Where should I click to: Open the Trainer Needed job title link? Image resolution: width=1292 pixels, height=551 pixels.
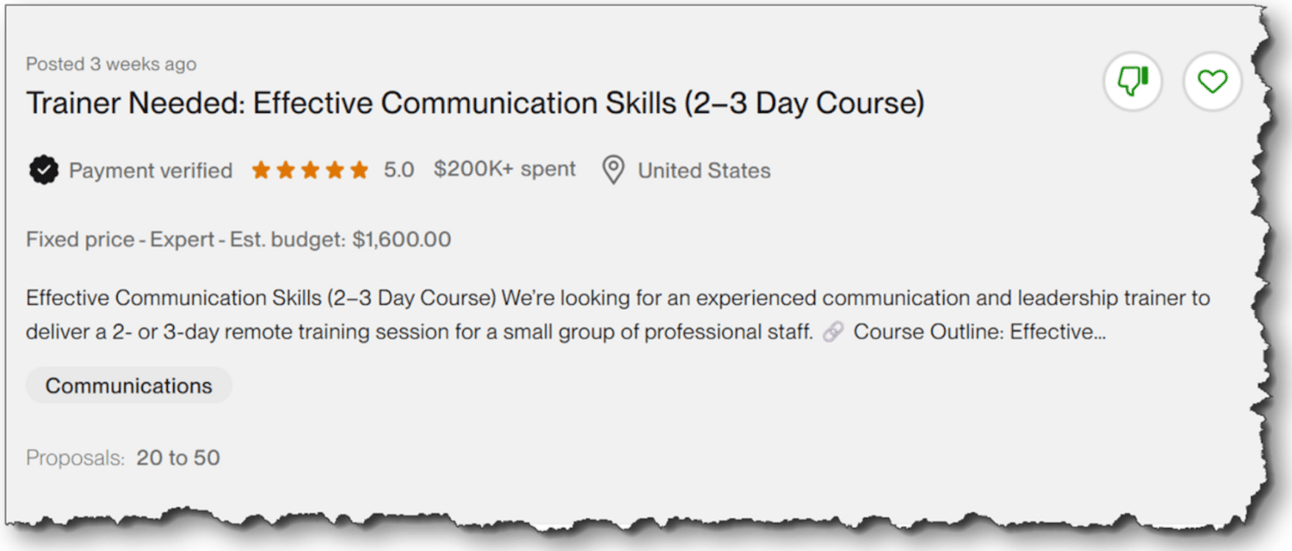click(x=474, y=104)
